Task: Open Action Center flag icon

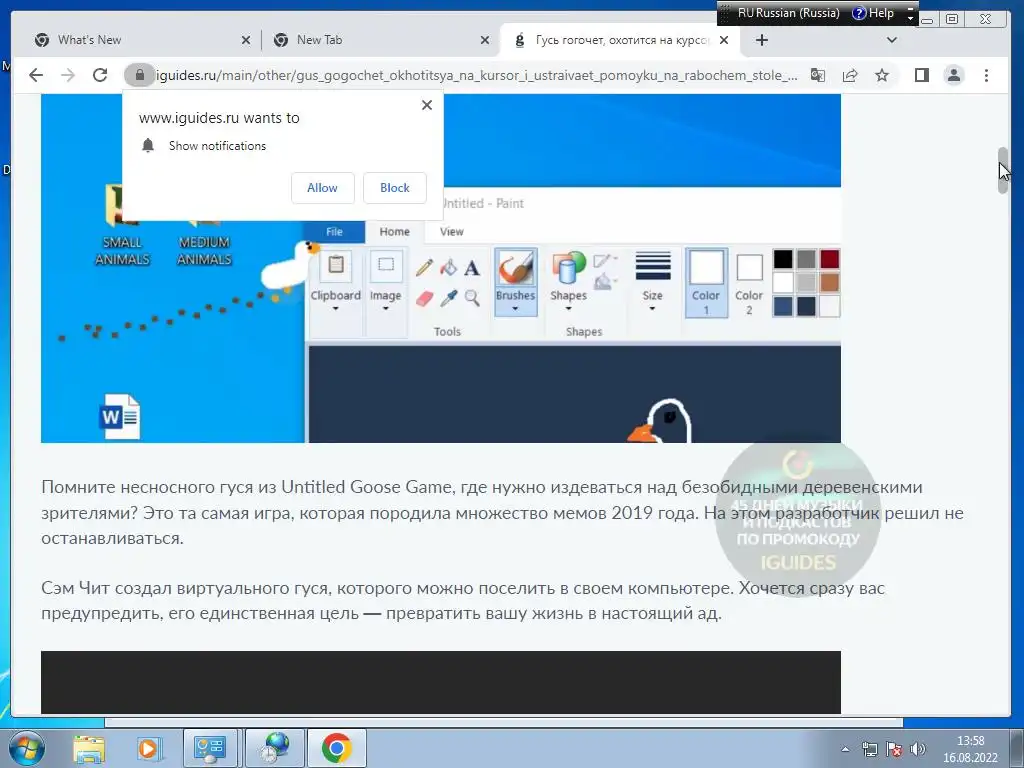Action: pyautogui.click(x=893, y=749)
